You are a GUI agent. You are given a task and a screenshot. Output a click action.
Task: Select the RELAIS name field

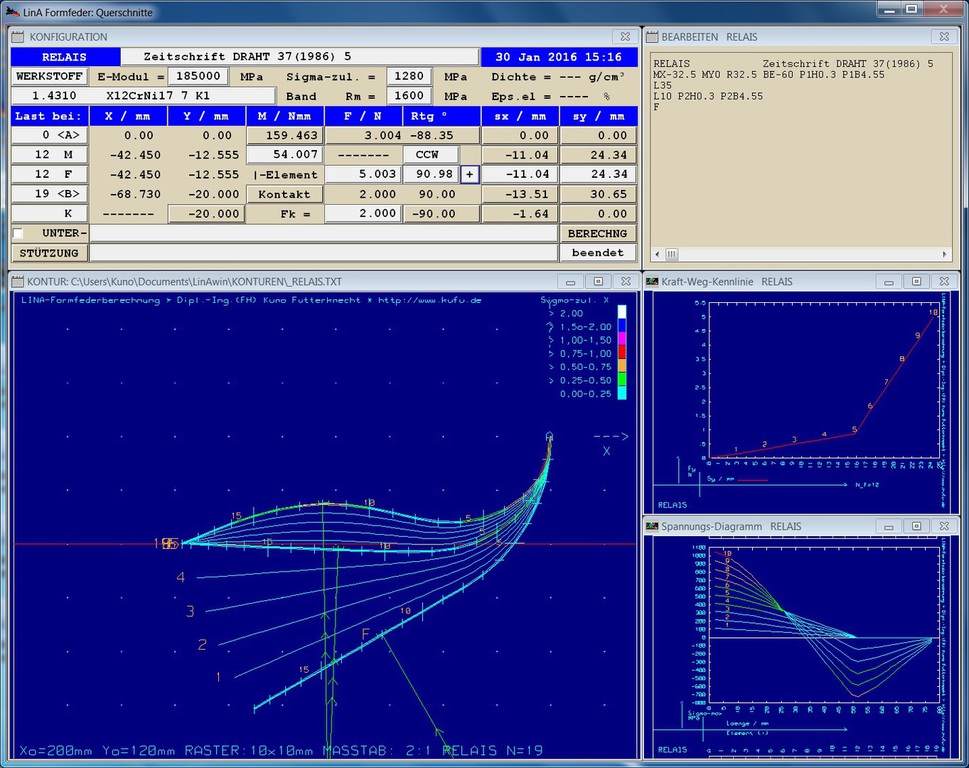(x=65, y=57)
